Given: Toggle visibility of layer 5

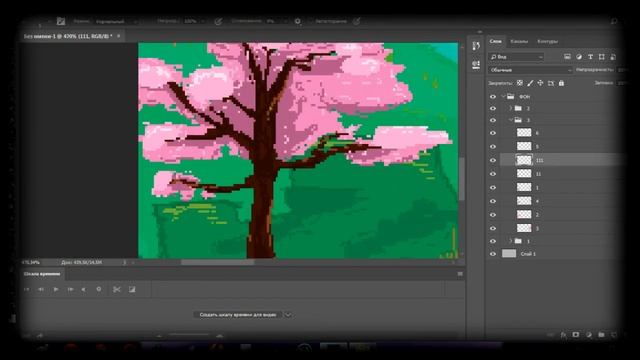Looking at the screenshot, I should point(493,147).
